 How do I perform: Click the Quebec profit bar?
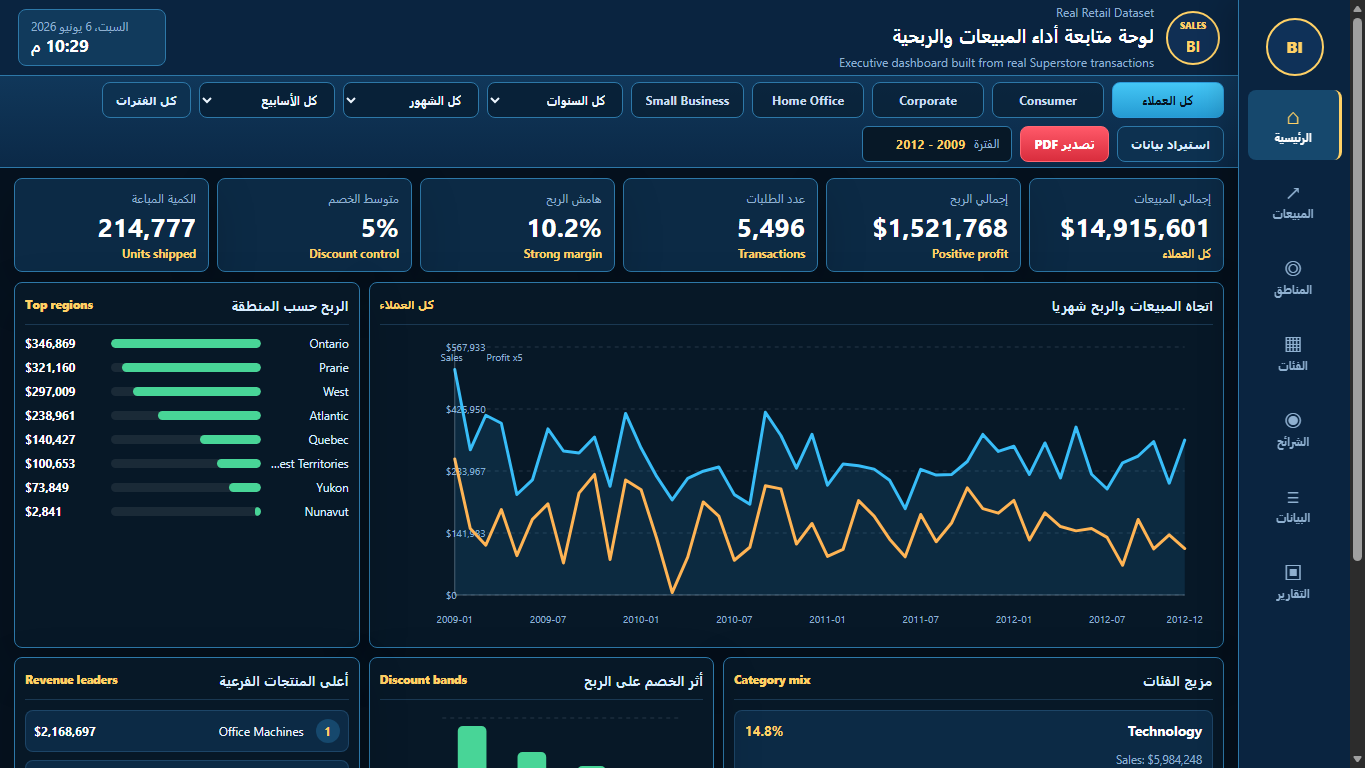(230, 439)
